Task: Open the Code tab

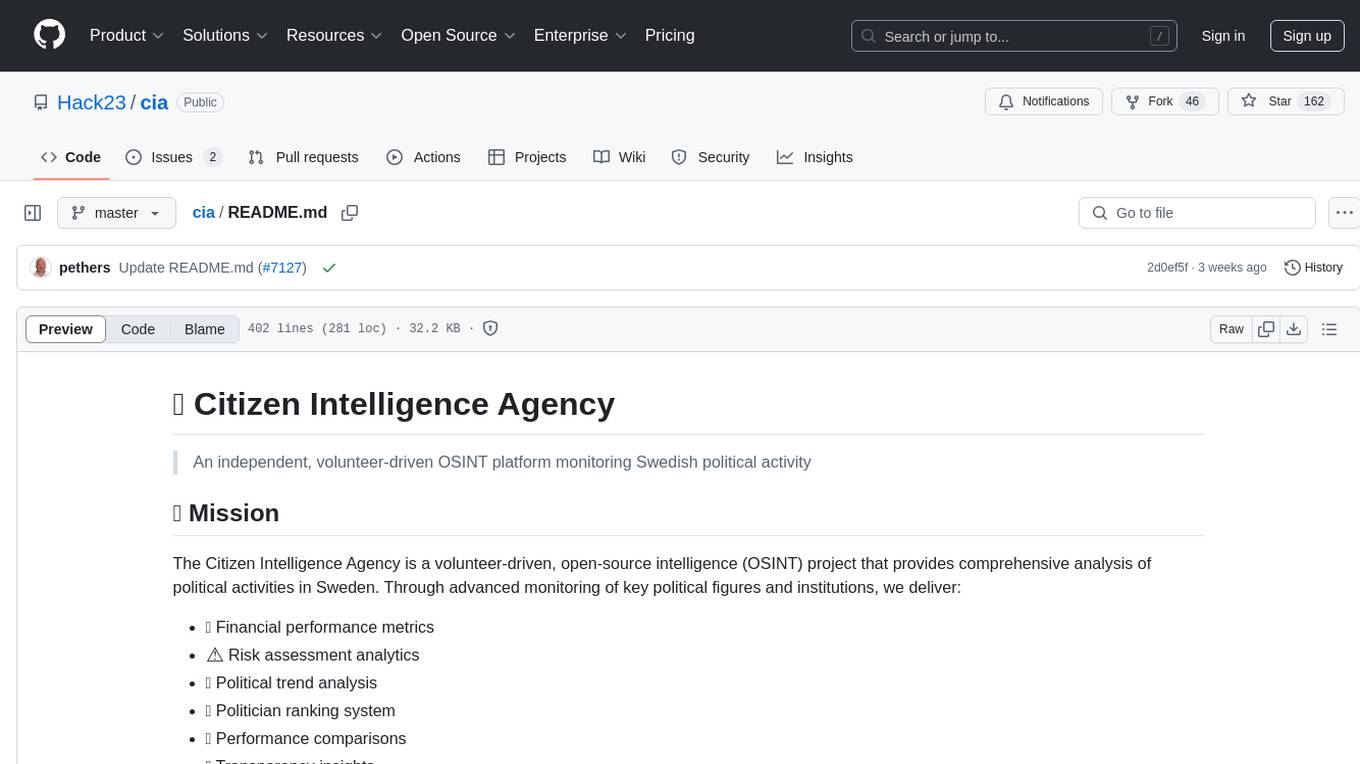Action: (x=71, y=157)
